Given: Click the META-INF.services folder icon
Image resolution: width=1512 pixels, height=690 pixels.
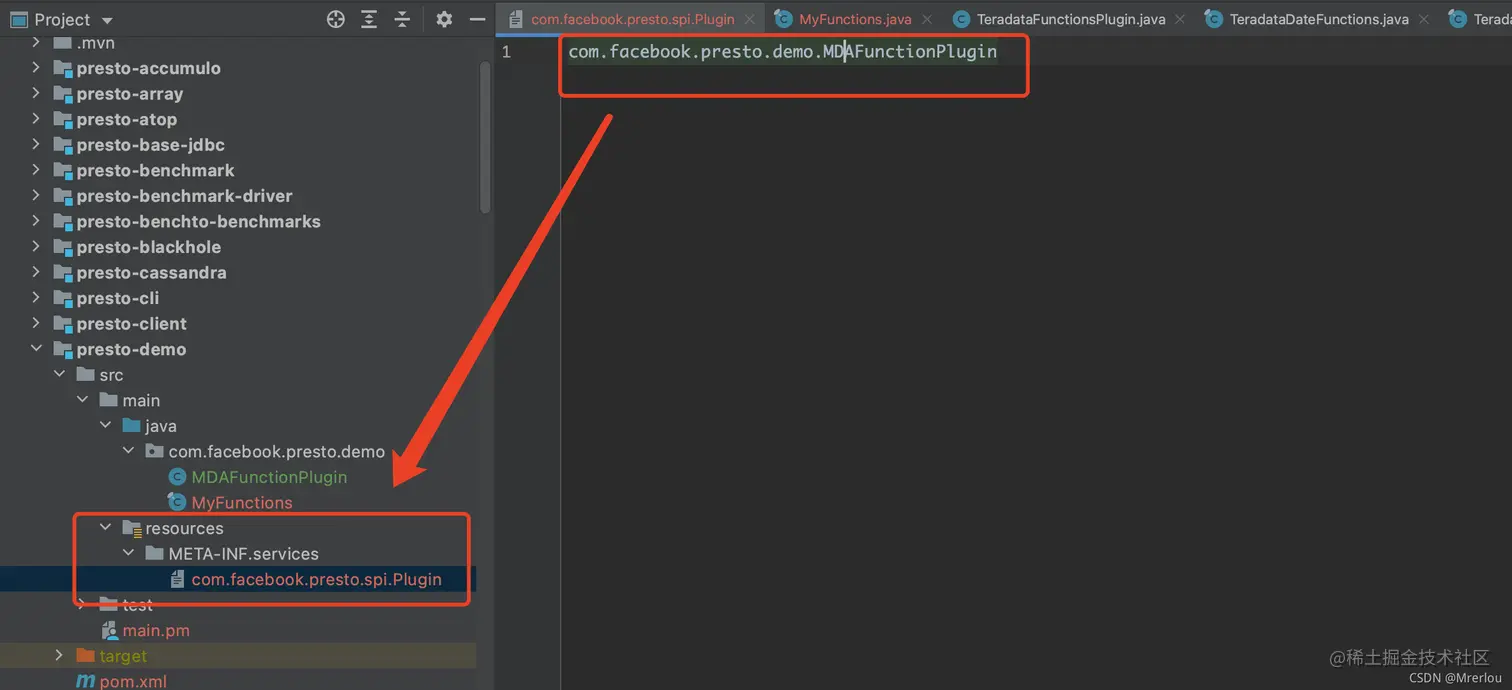Looking at the screenshot, I should [x=155, y=553].
